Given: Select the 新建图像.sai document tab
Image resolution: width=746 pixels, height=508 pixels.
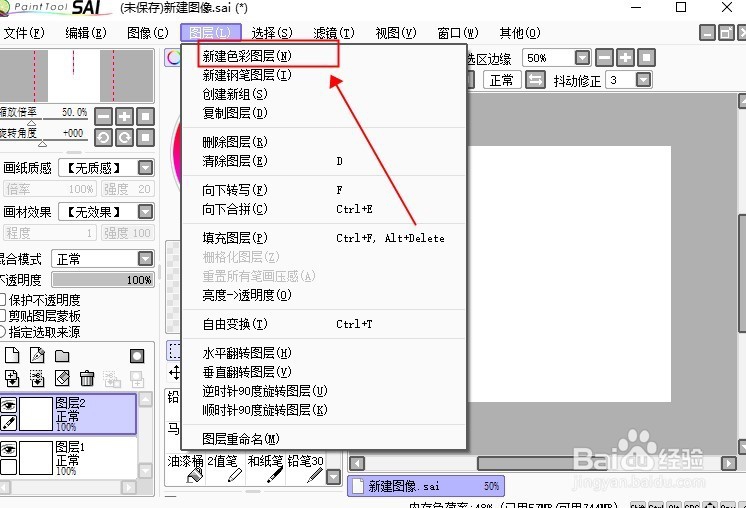Looking at the screenshot, I should pyautogui.click(x=426, y=486).
